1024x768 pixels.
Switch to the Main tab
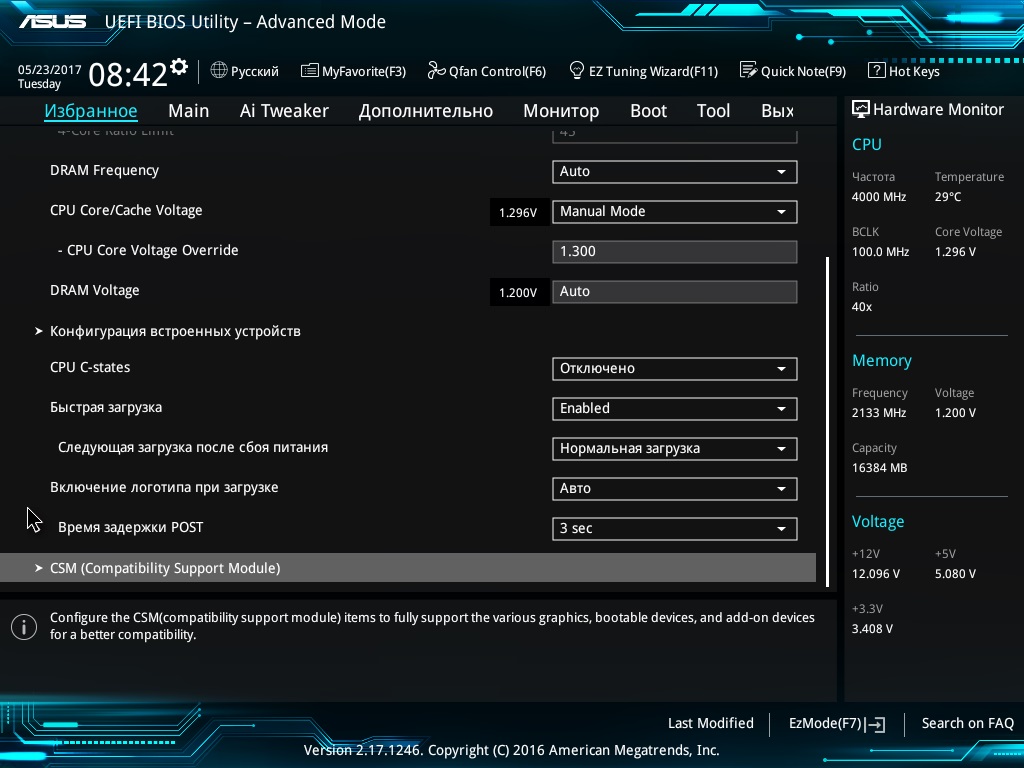click(189, 111)
